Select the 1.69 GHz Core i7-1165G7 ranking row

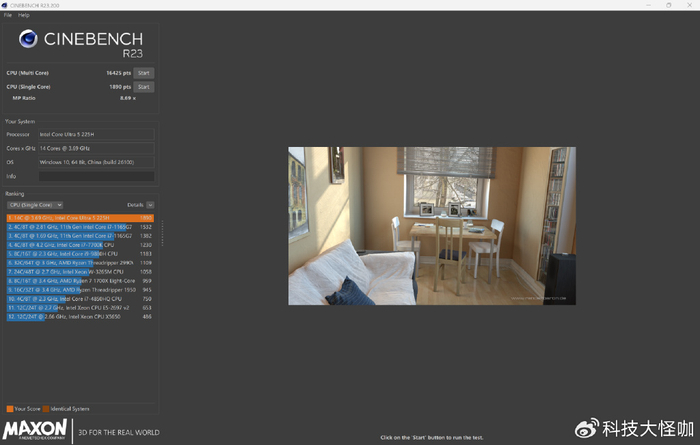[80, 236]
